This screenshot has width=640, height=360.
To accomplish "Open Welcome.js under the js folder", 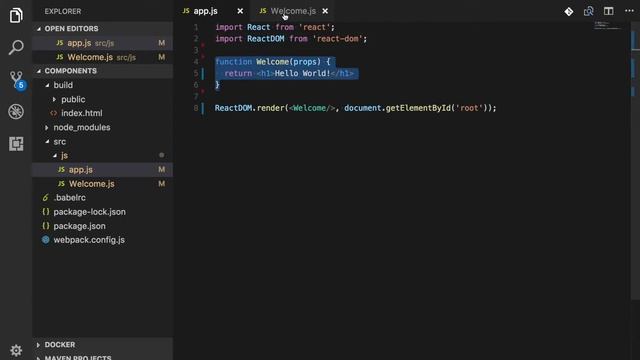I will pos(102,184).
